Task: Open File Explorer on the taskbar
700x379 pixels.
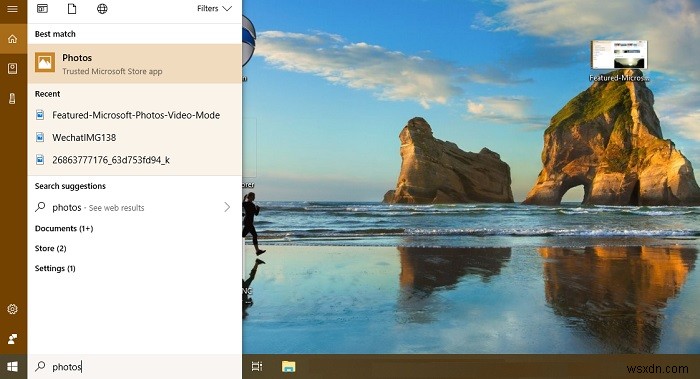Action: coord(288,367)
